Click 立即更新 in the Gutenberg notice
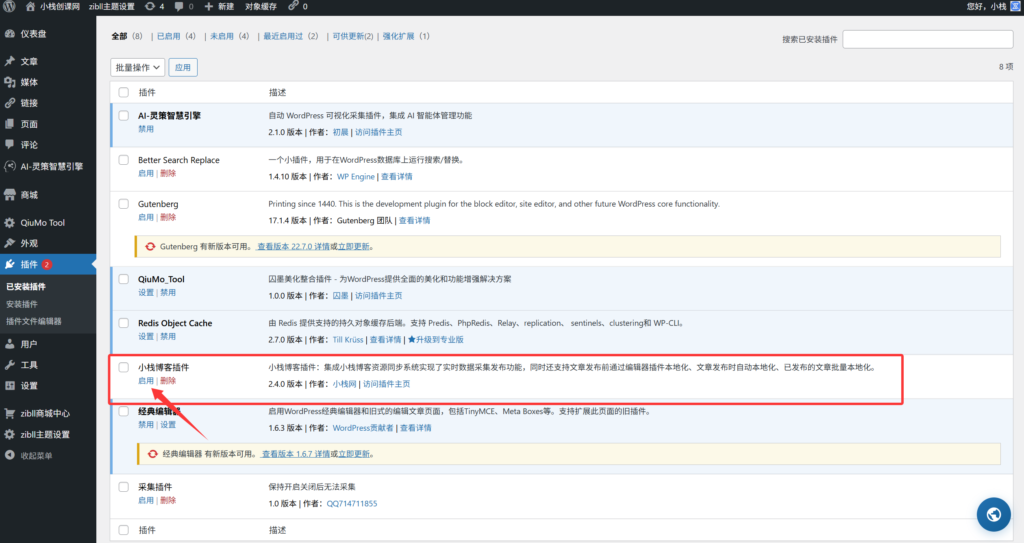The height and width of the screenshot is (543, 1024). (x=354, y=247)
